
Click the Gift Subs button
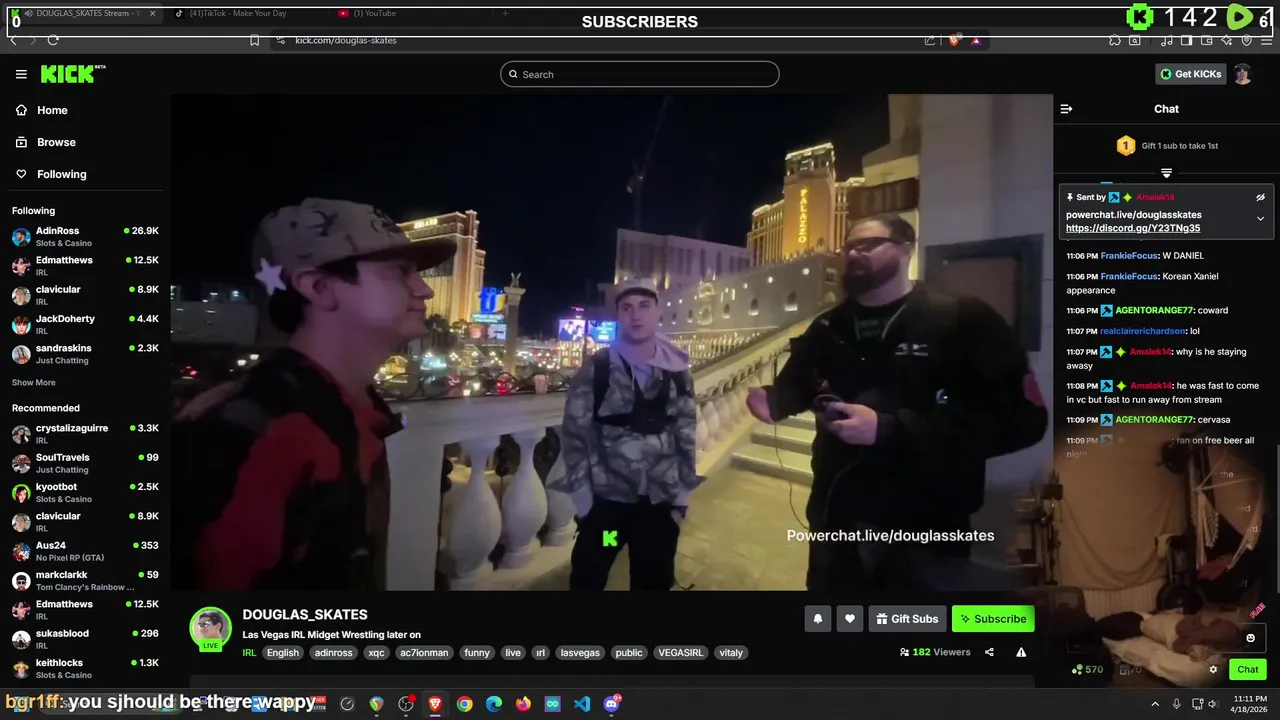click(x=907, y=619)
